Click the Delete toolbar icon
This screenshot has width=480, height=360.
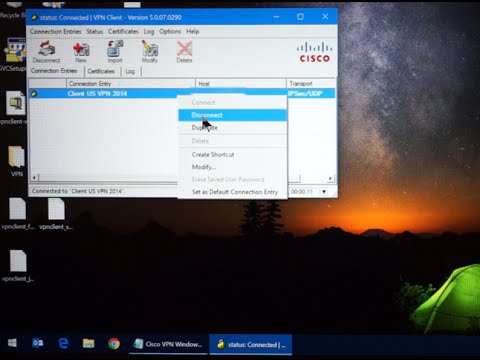(x=184, y=52)
